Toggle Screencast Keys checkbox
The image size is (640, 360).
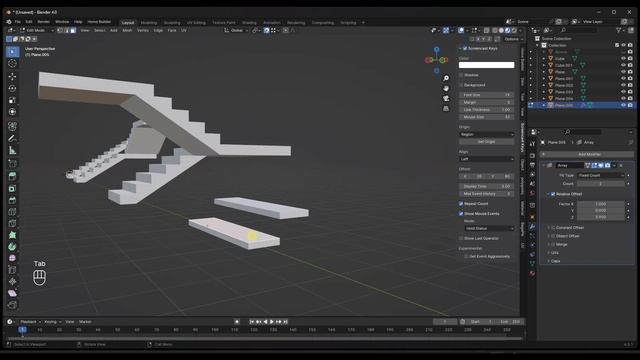[x=465, y=48]
